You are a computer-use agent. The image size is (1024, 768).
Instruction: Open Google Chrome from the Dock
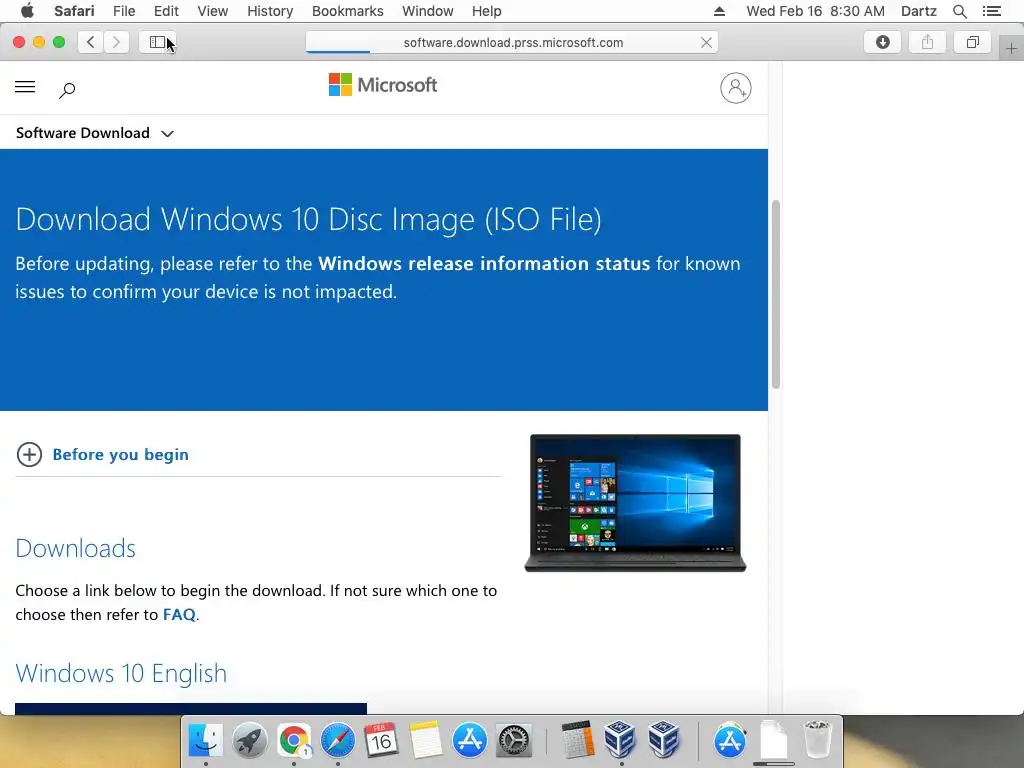[x=294, y=741]
